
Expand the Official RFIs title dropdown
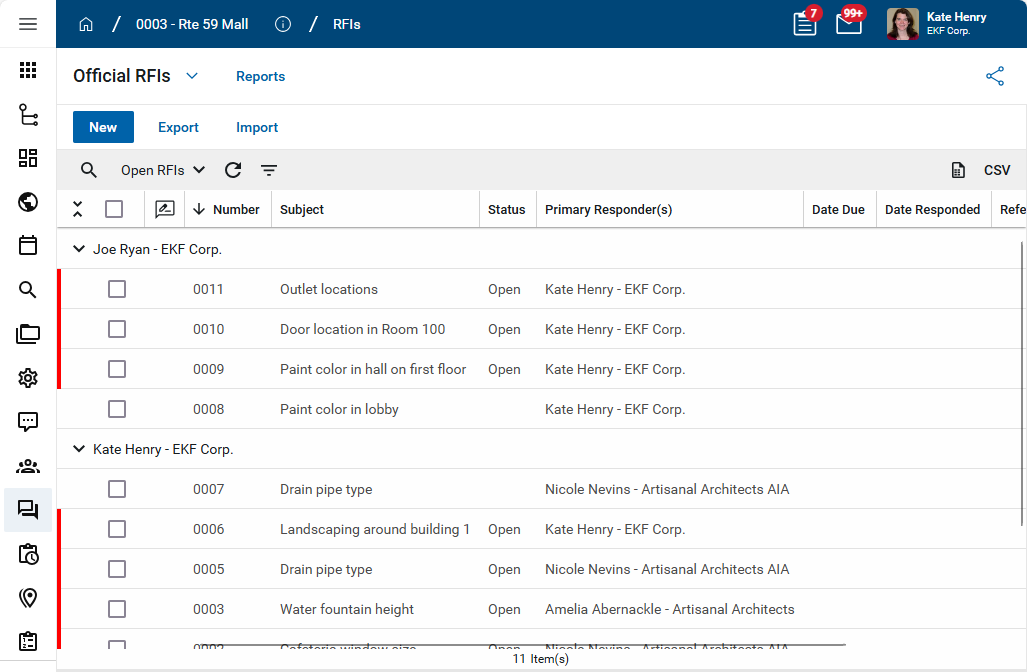(x=192, y=76)
